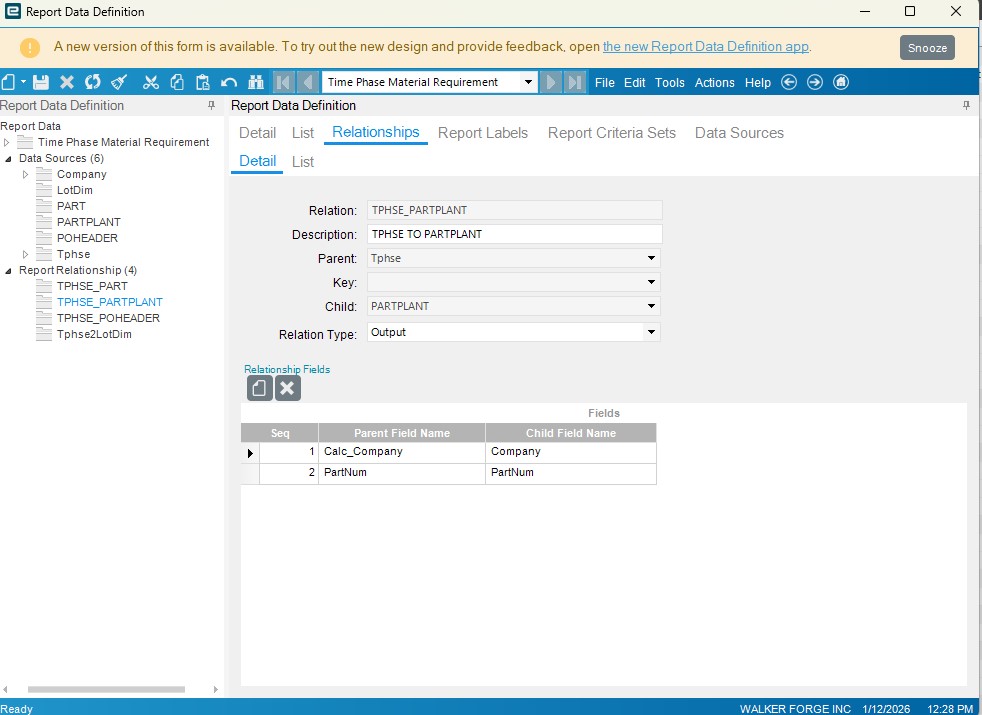Switch to the Report Criteria Sets tab
Image resolution: width=982 pixels, height=715 pixels.
611,133
